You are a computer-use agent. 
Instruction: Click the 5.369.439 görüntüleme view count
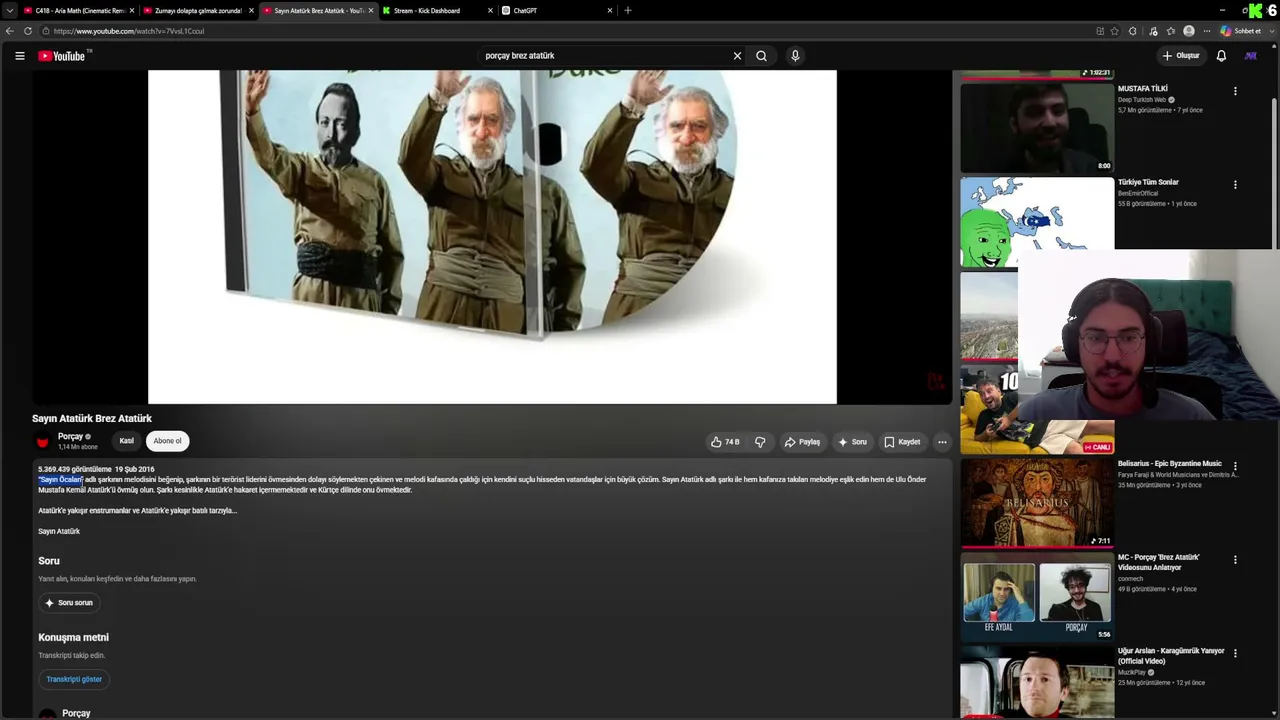75,469
